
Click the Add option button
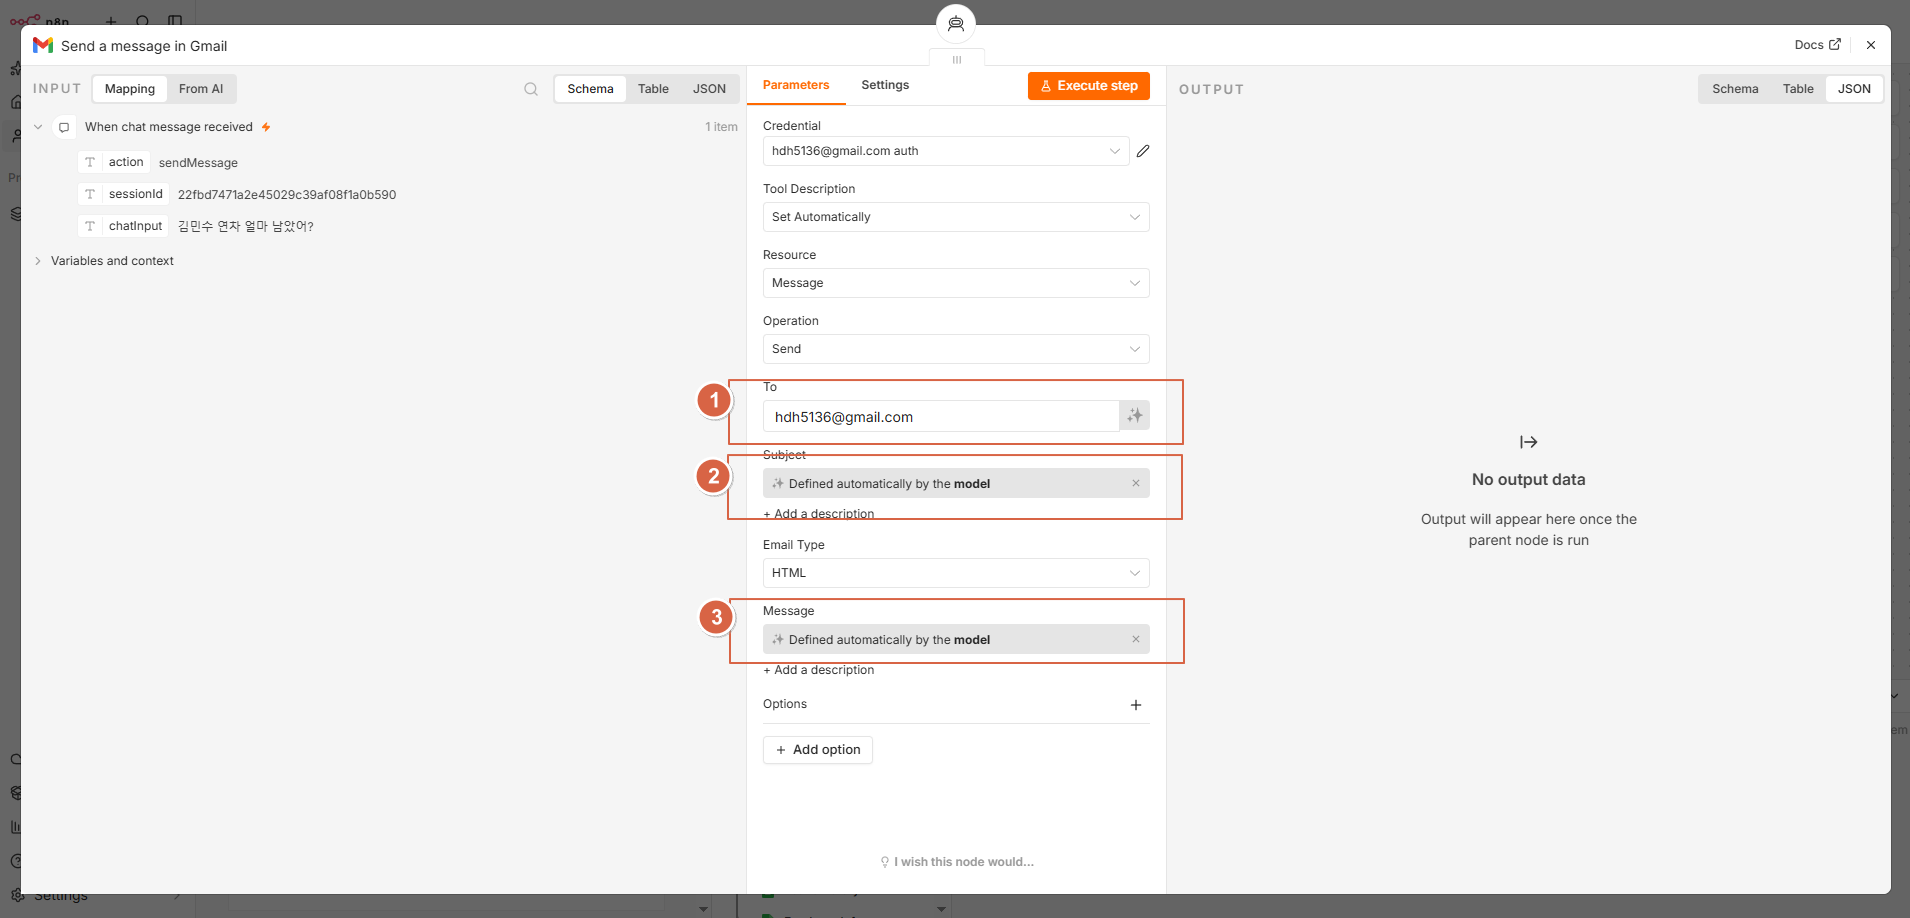tap(818, 750)
